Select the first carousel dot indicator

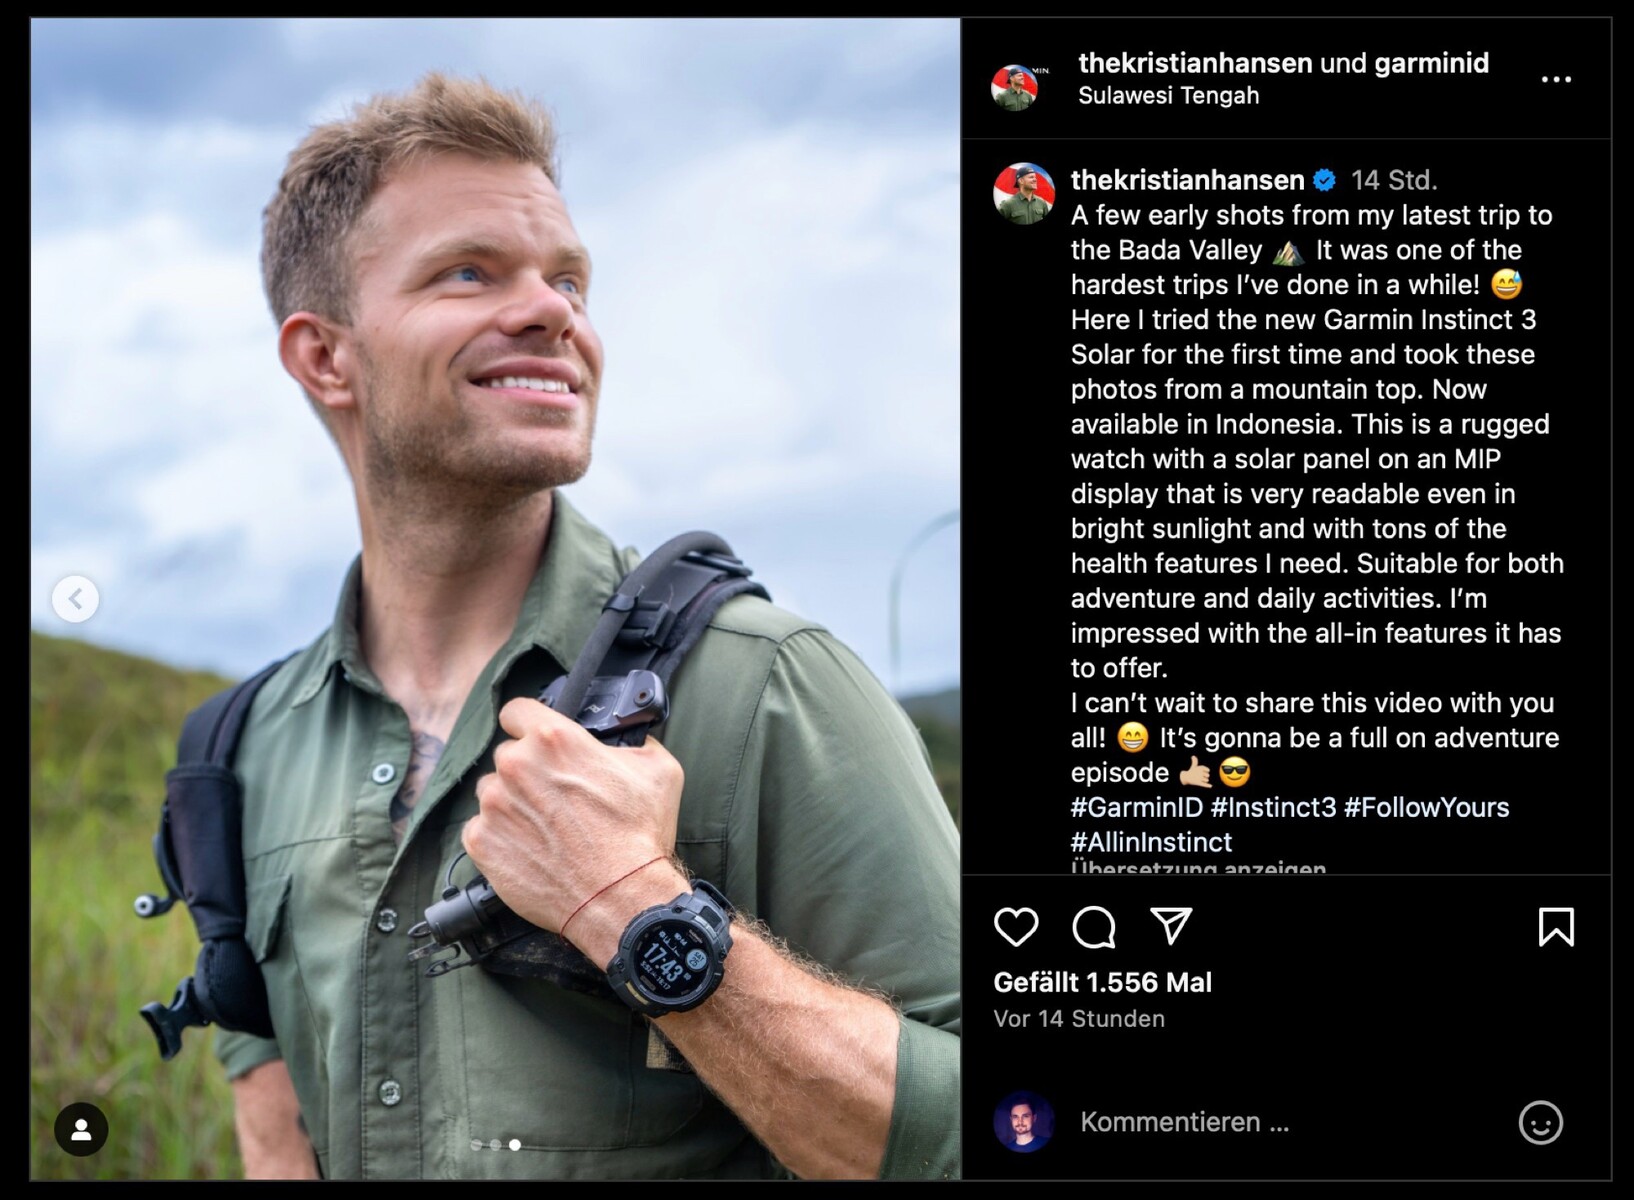(476, 1145)
